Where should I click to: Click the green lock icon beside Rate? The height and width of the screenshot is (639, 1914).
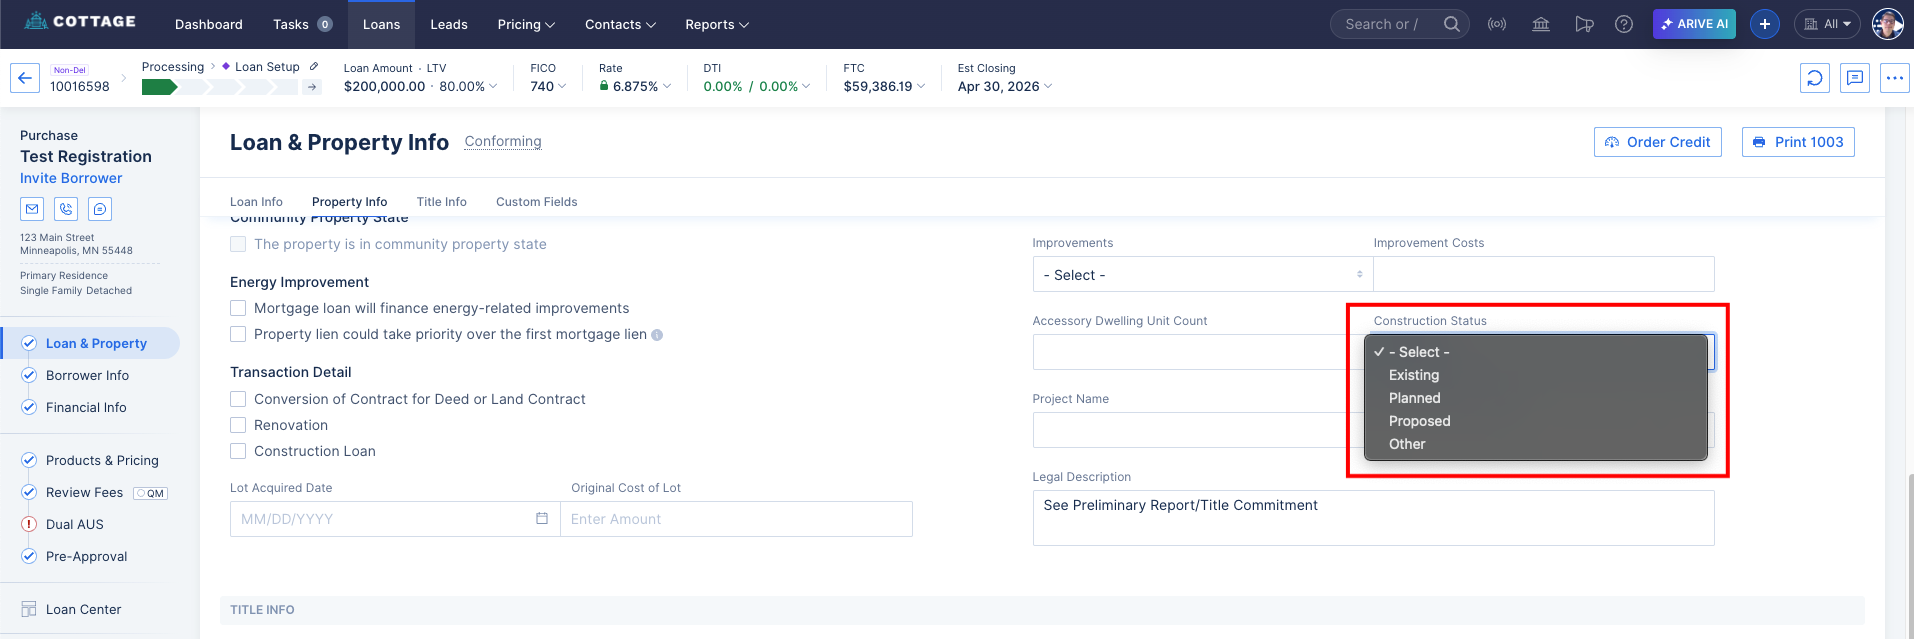pos(604,86)
